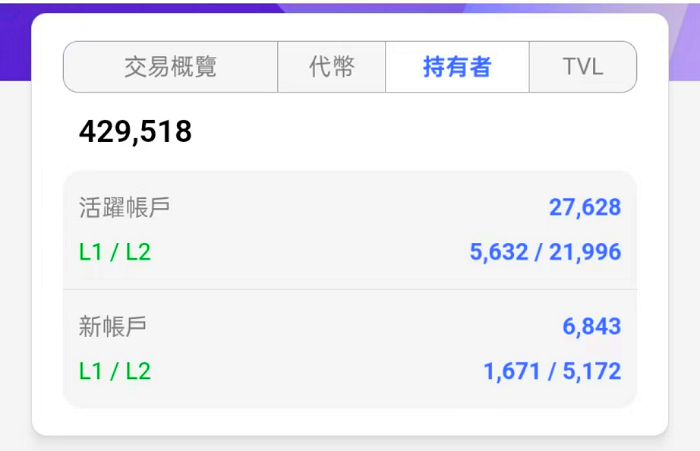Open the 代幣 tab
The height and width of the screenshot is (451, 700).
click(x=331, y=67)
